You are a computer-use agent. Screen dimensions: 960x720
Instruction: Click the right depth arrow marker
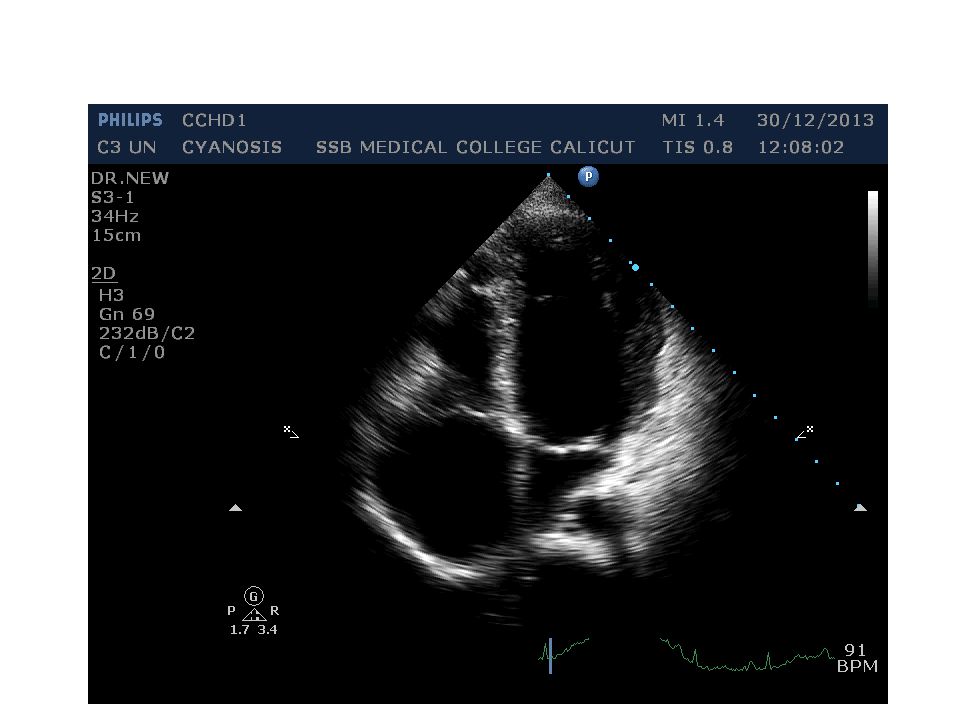(804, 433)
